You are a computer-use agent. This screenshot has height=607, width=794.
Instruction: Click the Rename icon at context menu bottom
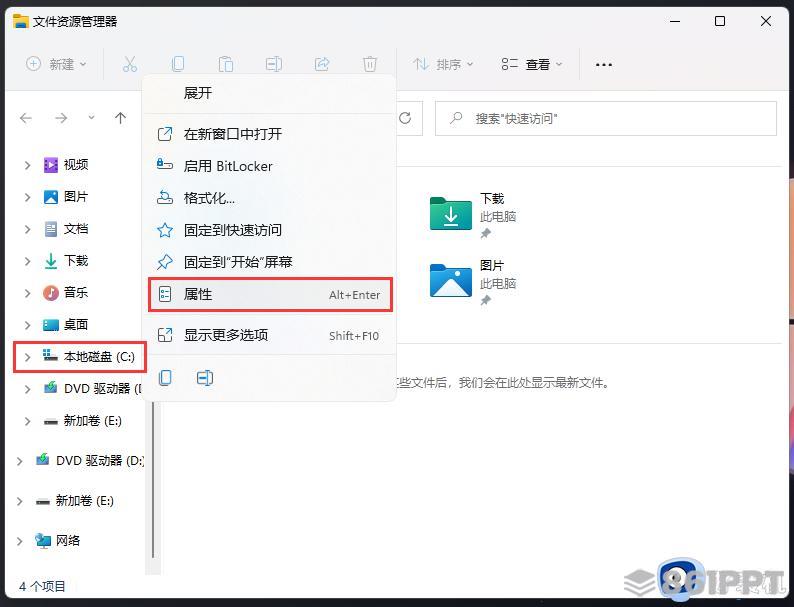coord(205,378)
